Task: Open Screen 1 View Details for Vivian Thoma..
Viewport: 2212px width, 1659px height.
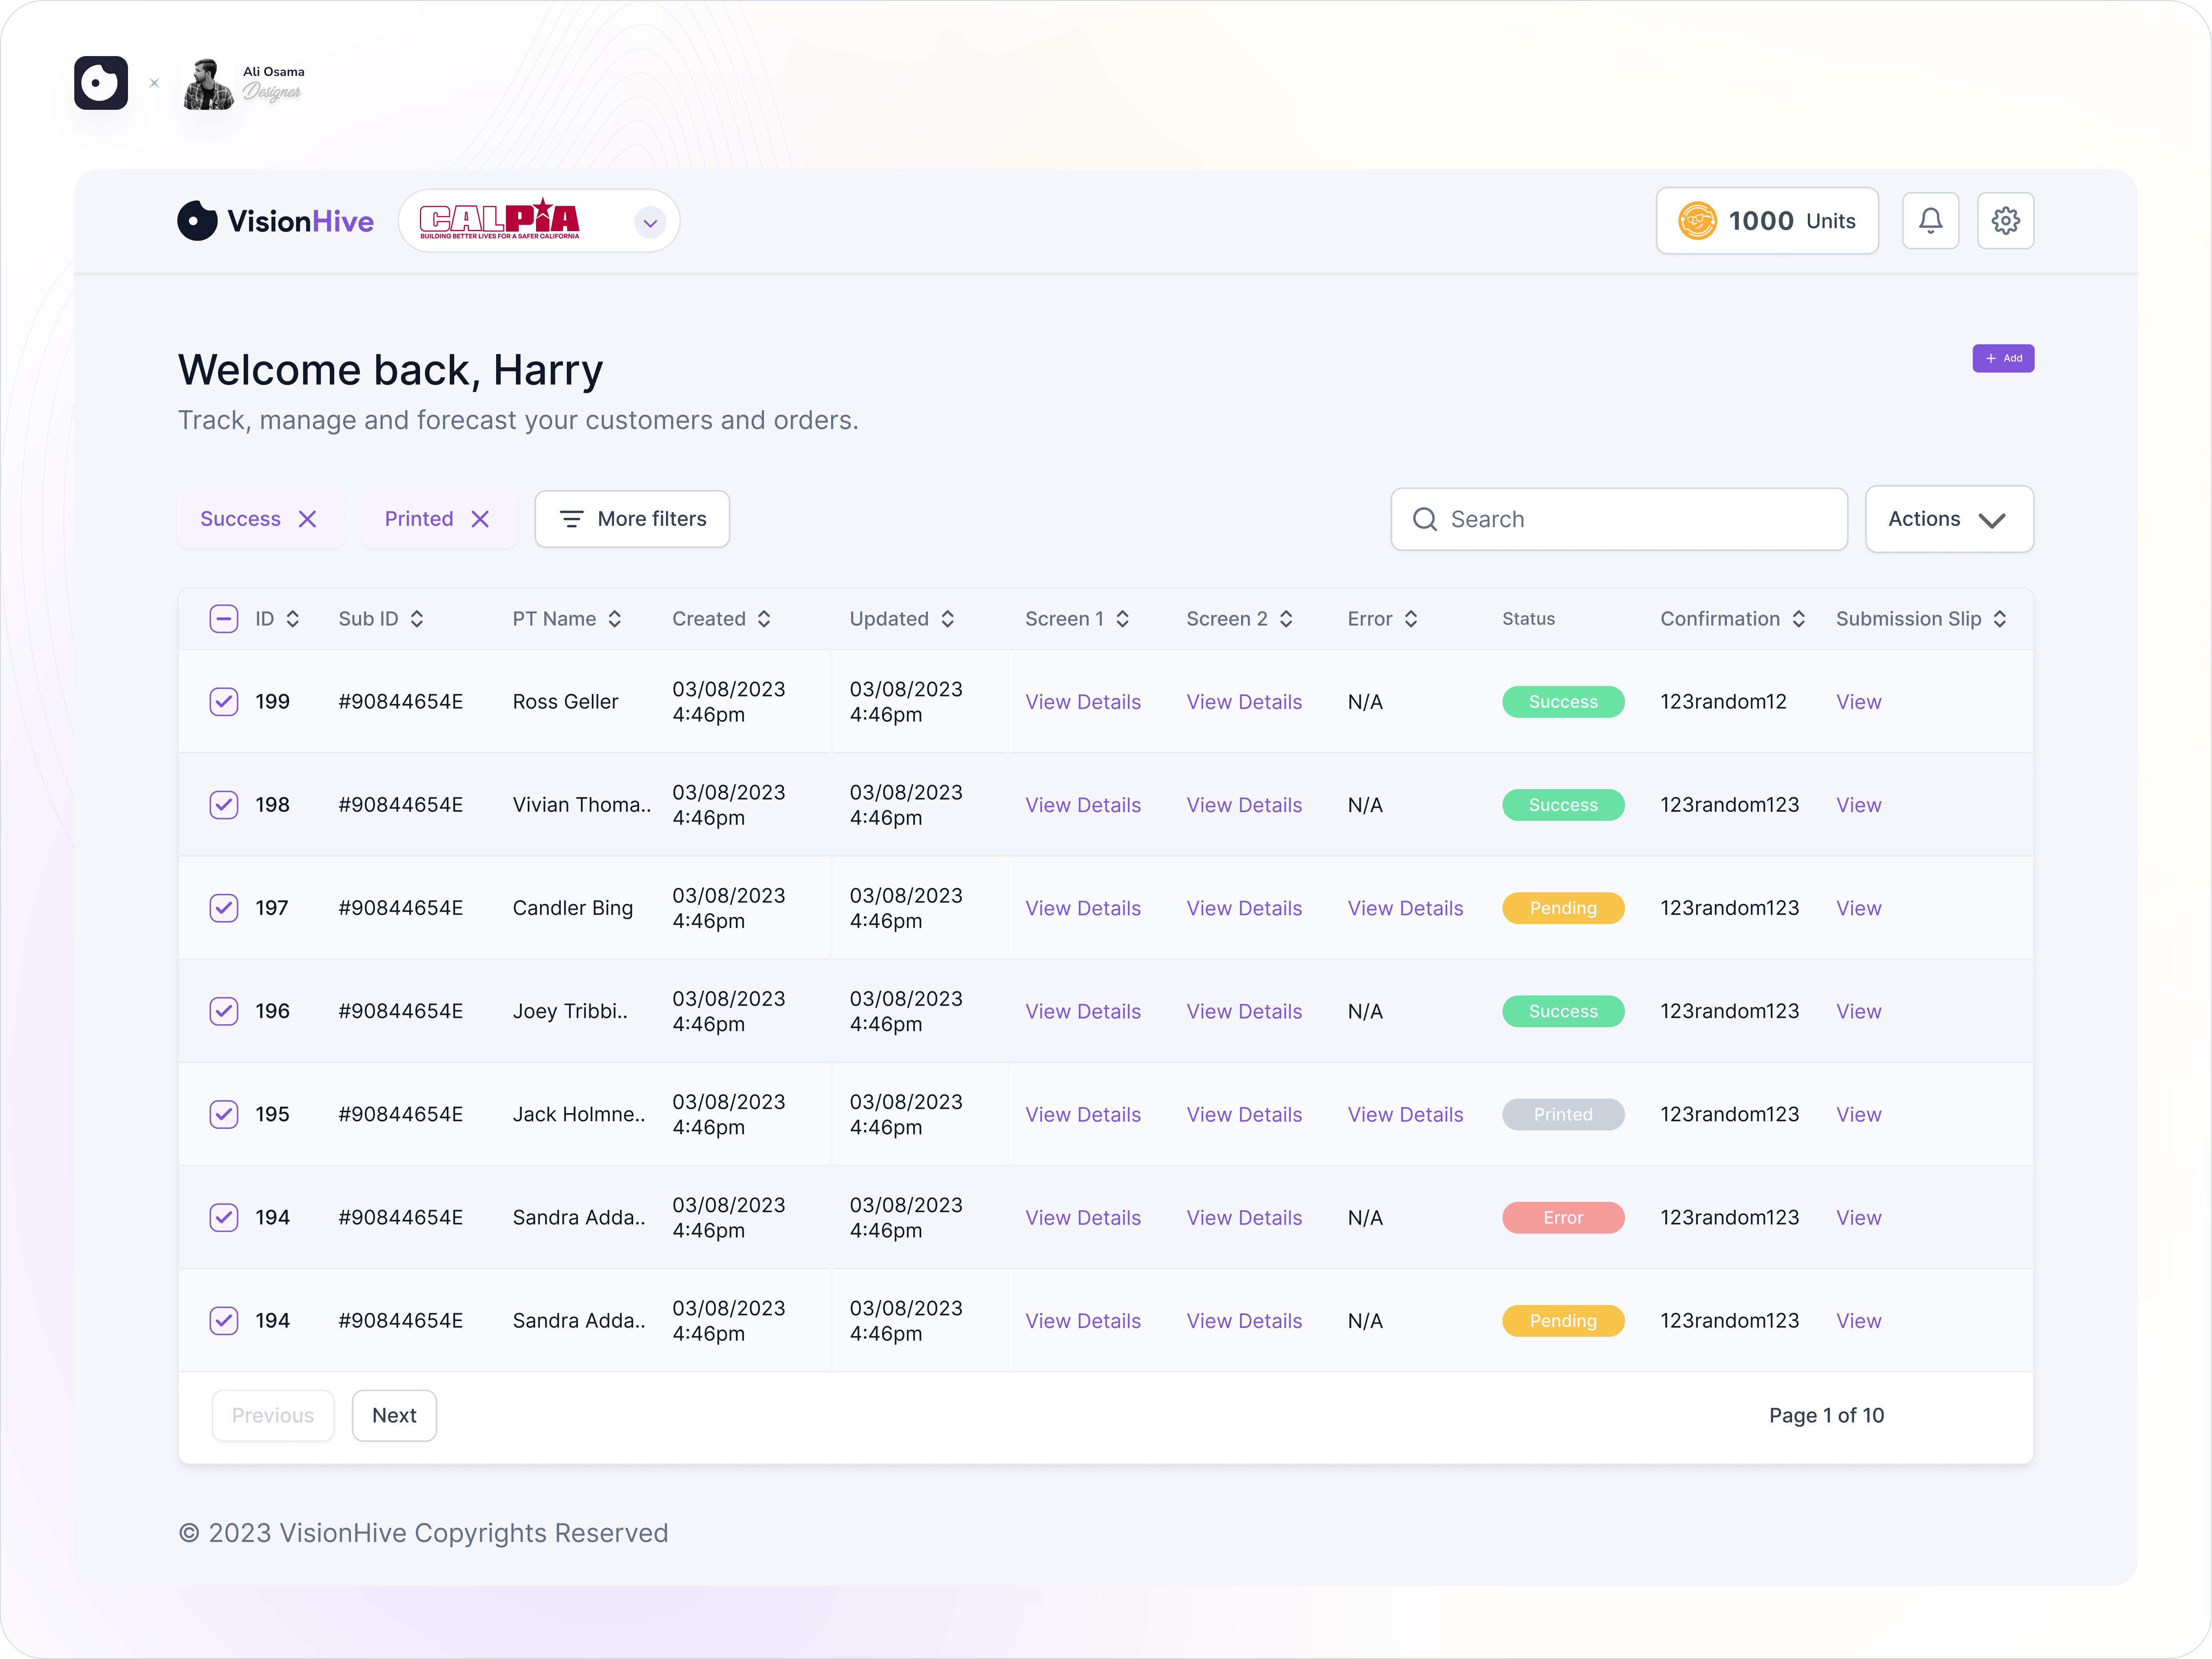Action: click(1083, 805)
